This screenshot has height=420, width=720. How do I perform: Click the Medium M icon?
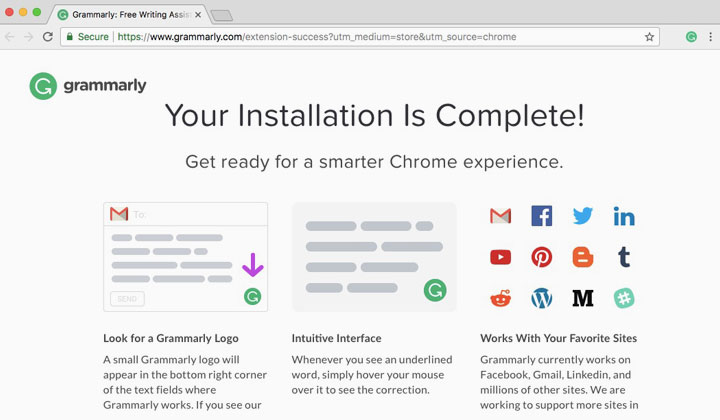click(x=583, y=298)
